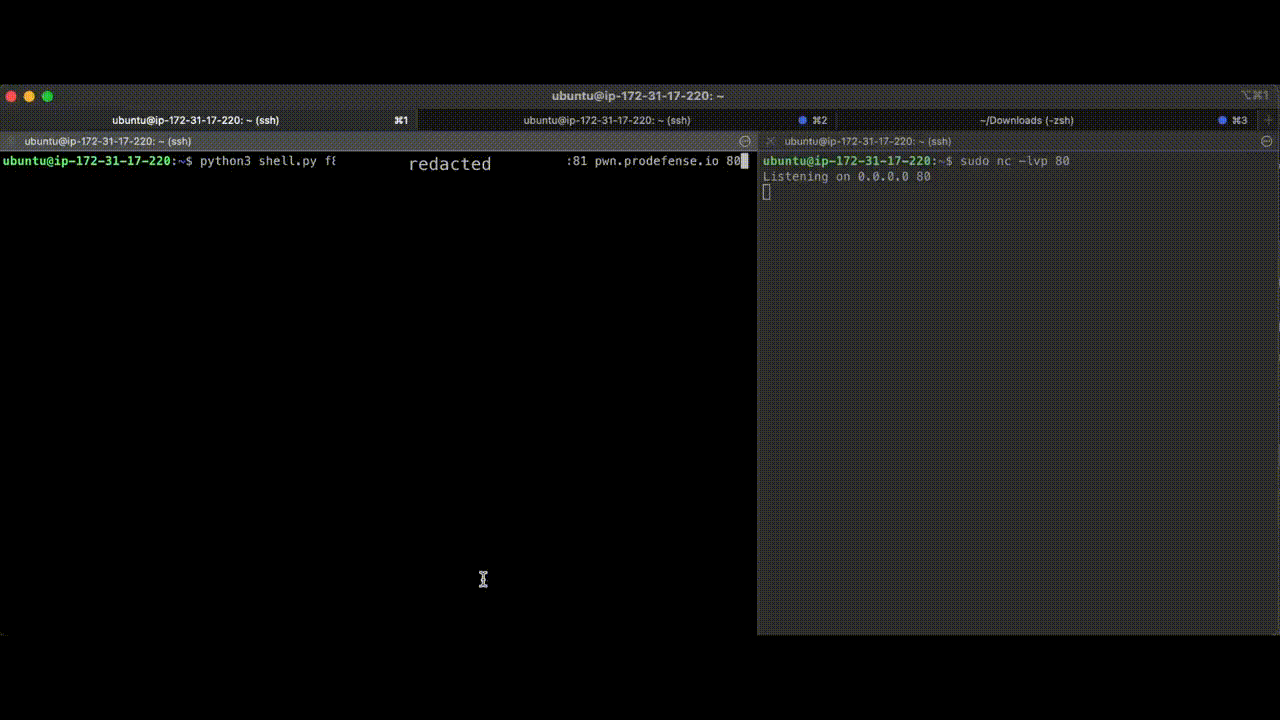This screenshot has width=1280, height=720.
Task: Click the python3 shell.py command text
Action: click(257, 161)
